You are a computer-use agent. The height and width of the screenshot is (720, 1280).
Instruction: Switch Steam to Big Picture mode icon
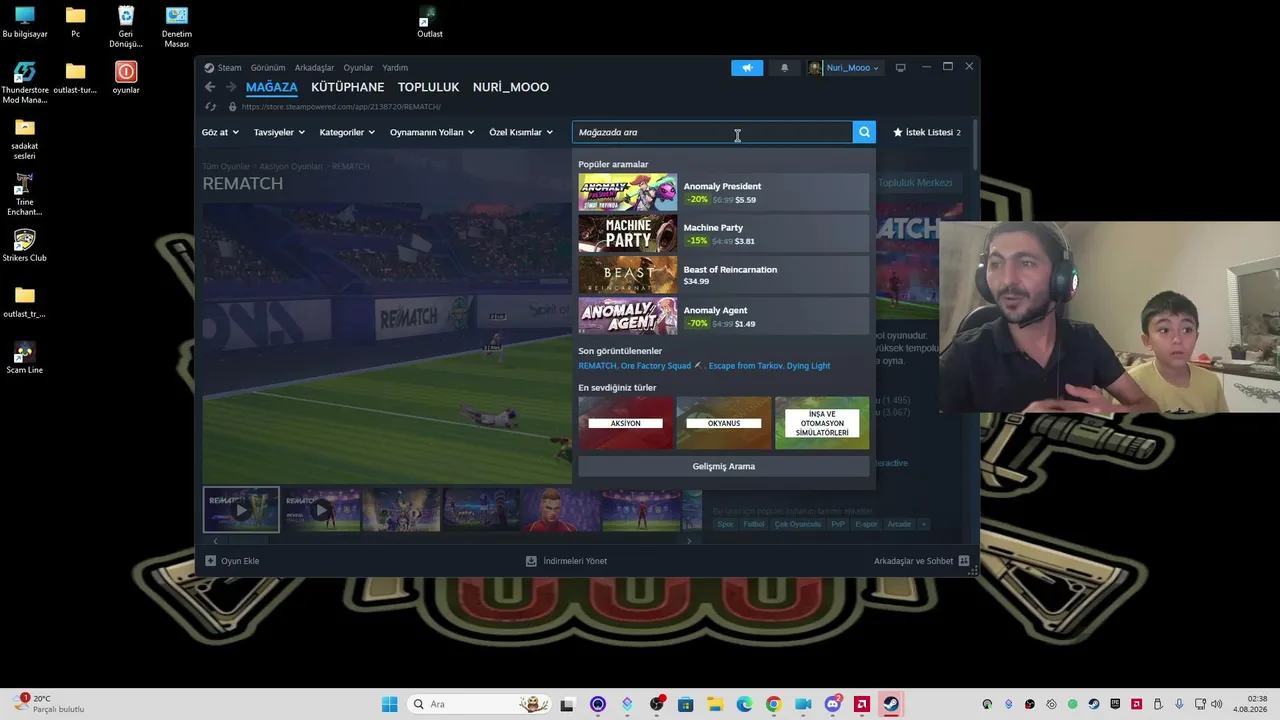pos(900,68)
